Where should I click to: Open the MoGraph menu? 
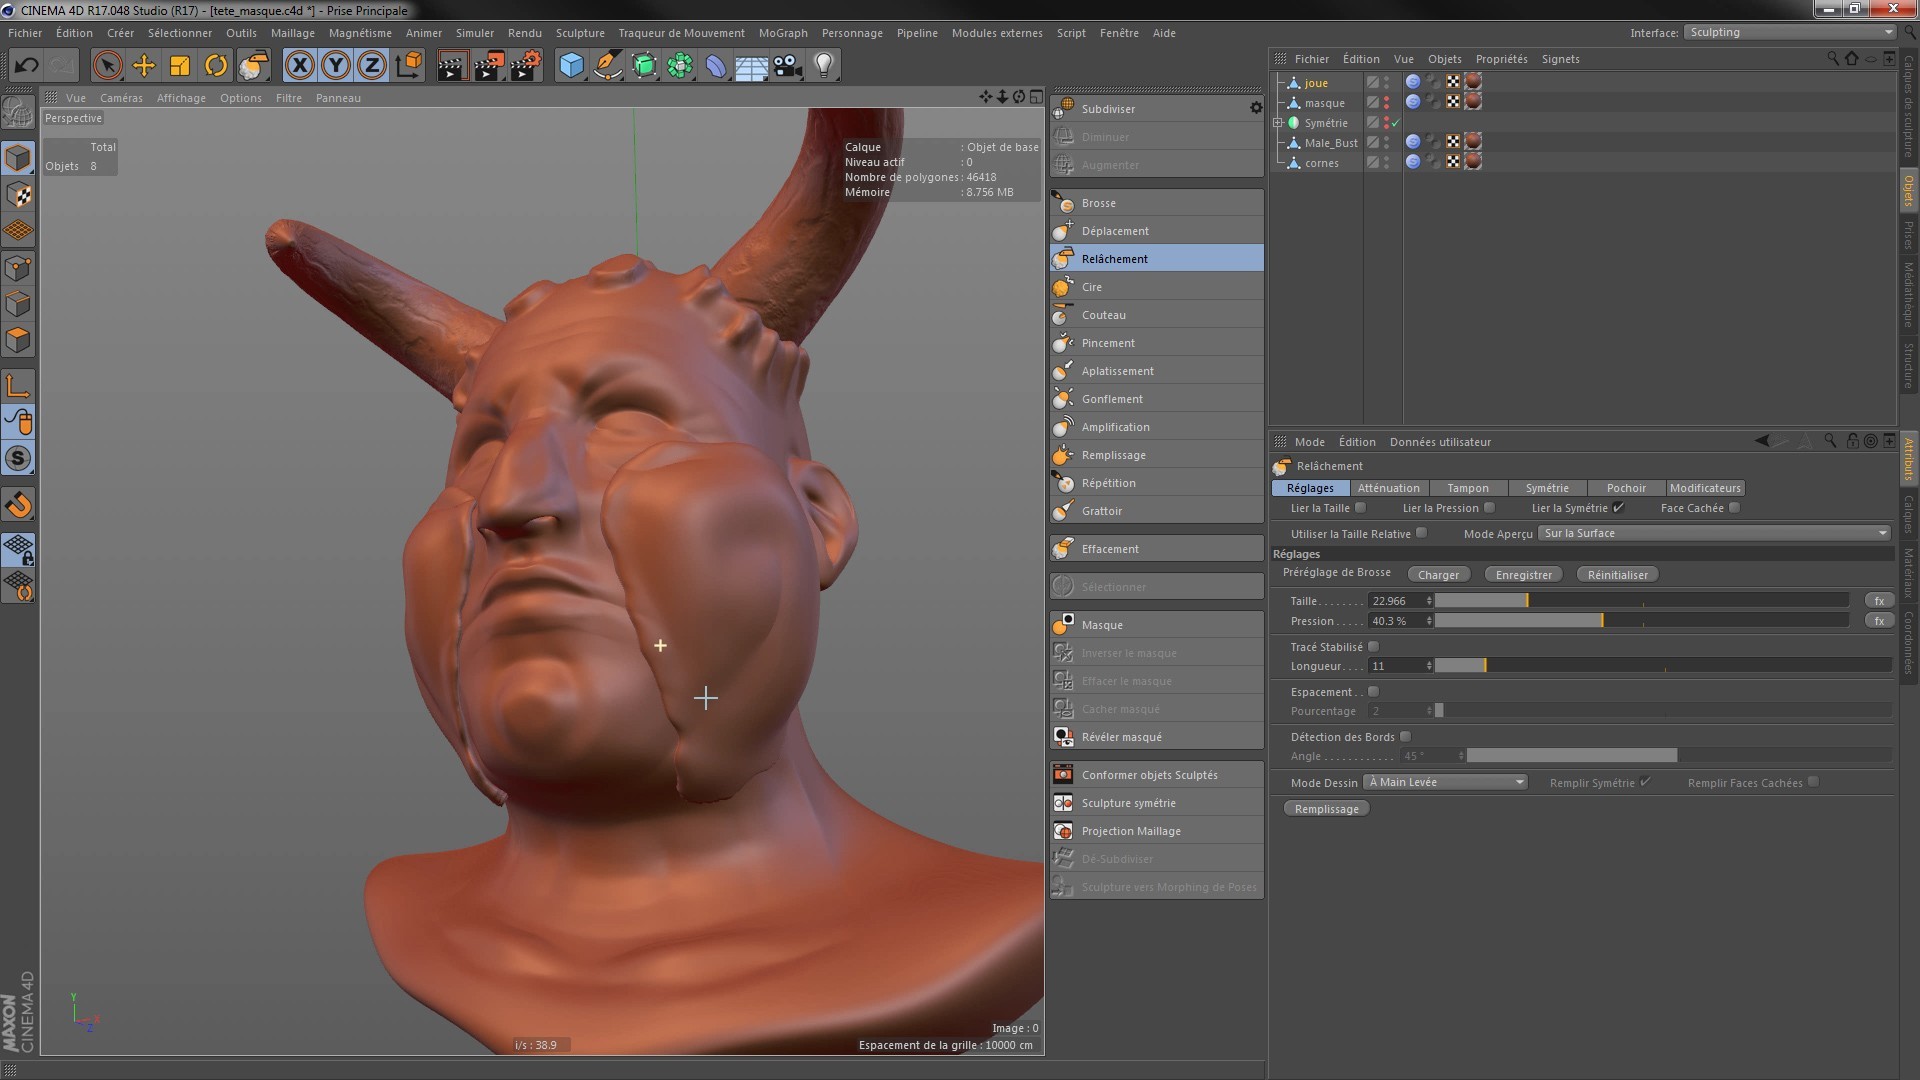pyautogui.click(x=783, y=33)
